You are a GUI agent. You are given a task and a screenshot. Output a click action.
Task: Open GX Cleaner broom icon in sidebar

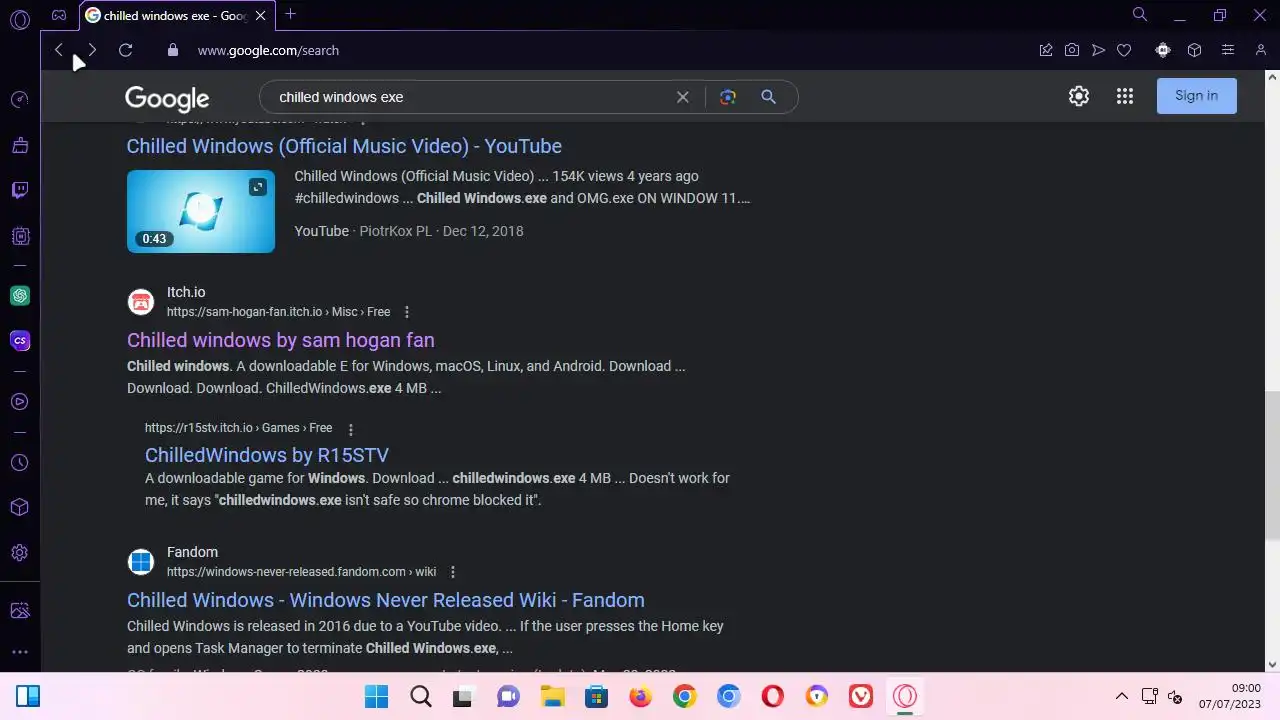click(19, 146)
